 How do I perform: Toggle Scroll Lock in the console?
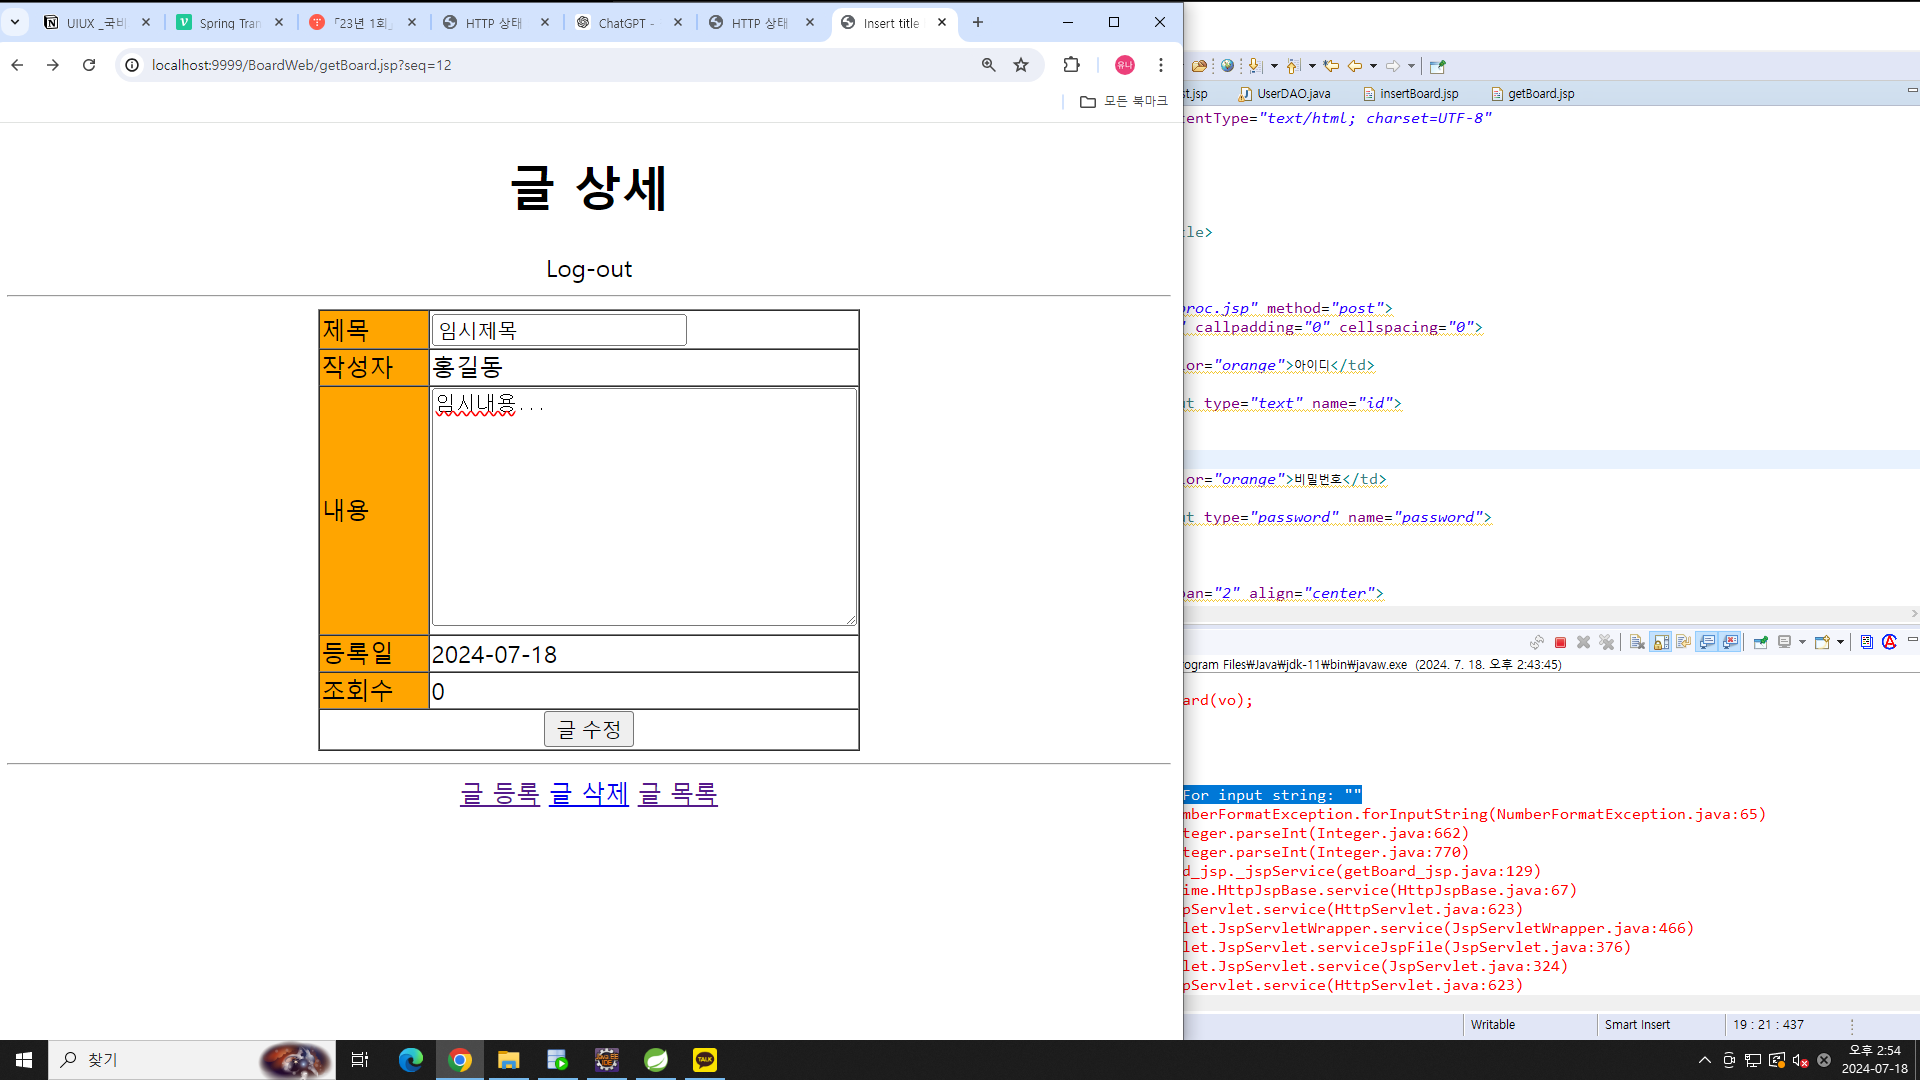pyautogui.click(x=1660, y=642)
